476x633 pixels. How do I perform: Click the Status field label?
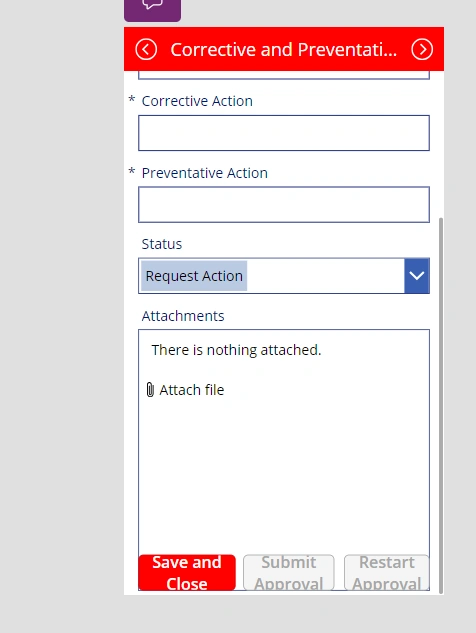tap(162, 244)
